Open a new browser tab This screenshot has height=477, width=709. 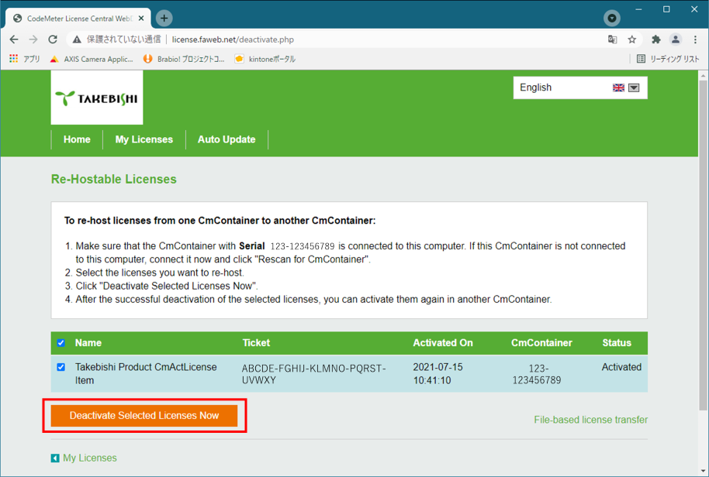point(164,18)
